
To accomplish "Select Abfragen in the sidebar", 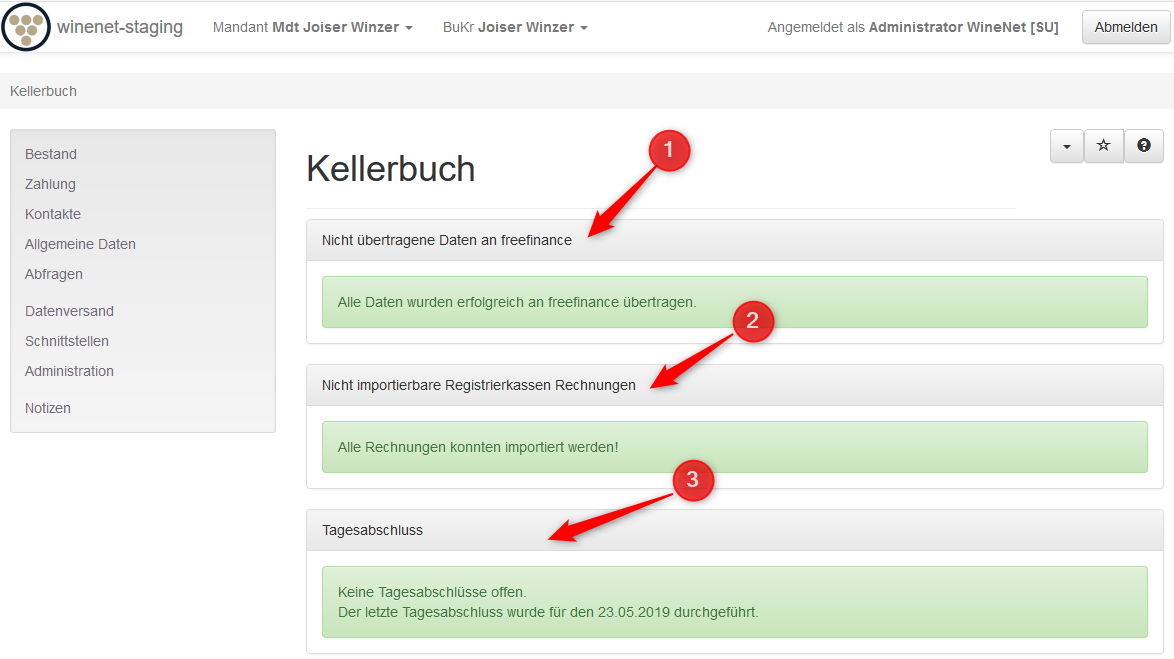I will point(54,274).
